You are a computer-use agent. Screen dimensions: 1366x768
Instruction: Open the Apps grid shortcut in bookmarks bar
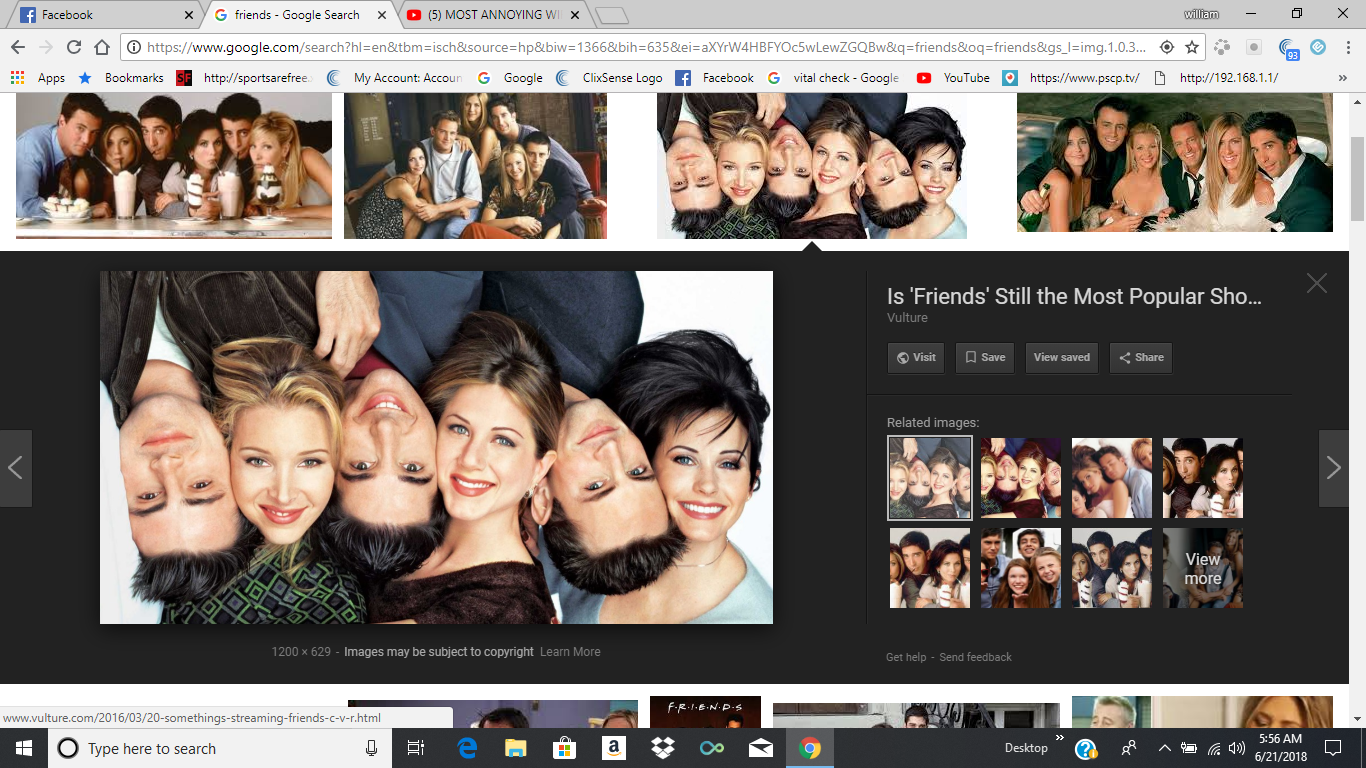(38, 78)
